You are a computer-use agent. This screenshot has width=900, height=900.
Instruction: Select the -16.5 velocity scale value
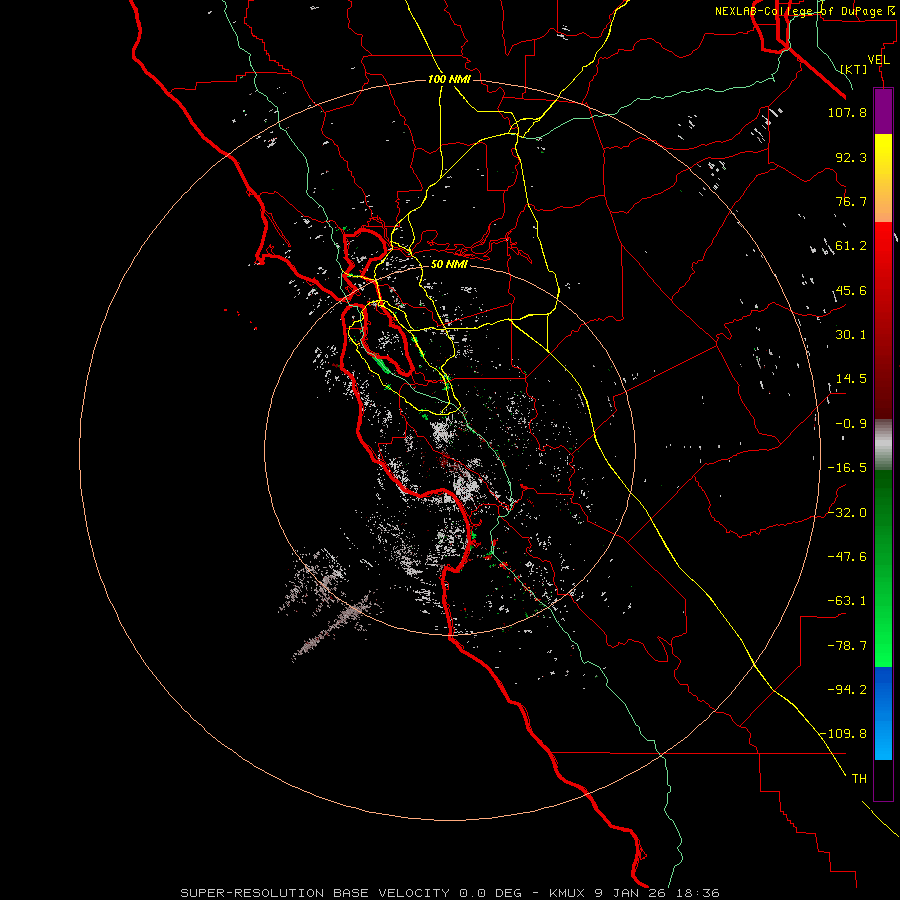(x=847, y=468)
